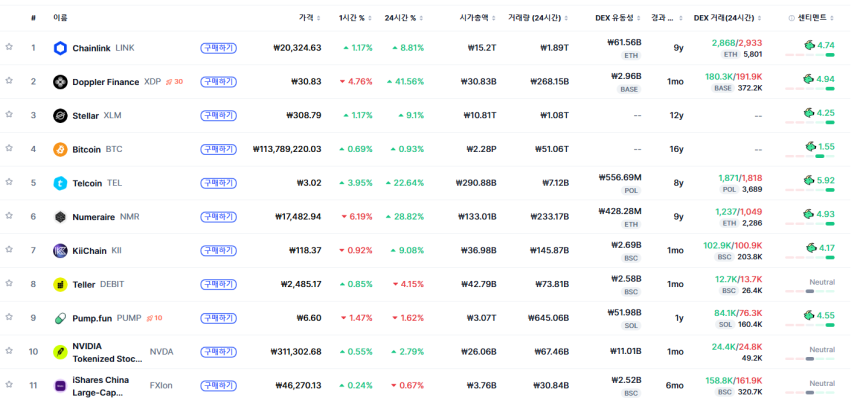The image size is (860, 398).
Task: Click the SOL chain tag under ₩51.98B
Action: pyautogui.click(x=631, y=326)
